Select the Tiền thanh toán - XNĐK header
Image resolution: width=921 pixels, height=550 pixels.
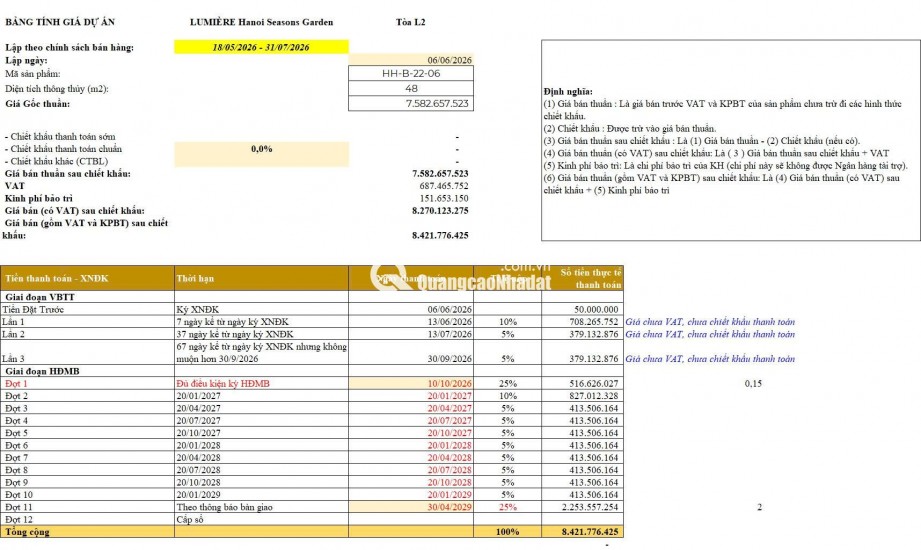tap(88, 279)
